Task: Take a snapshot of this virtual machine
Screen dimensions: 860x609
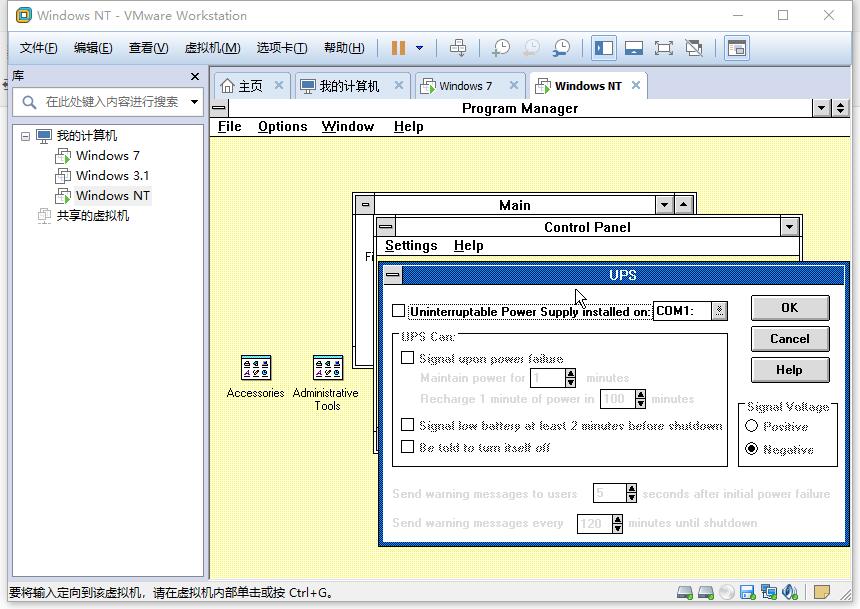Action: (500, 48)
